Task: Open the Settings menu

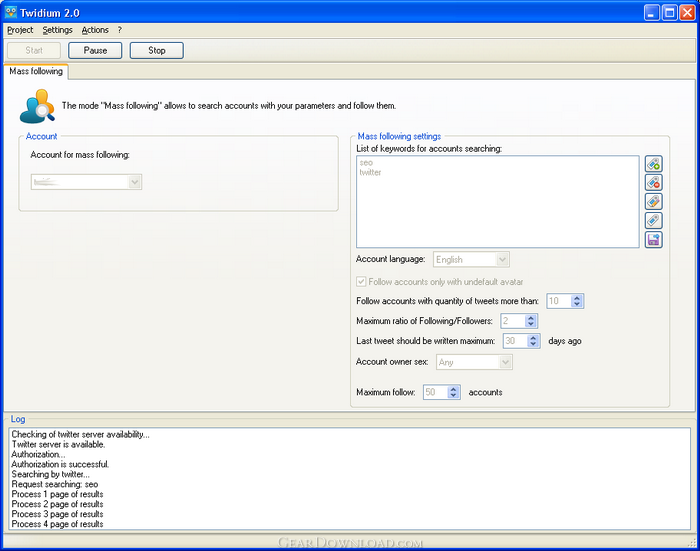Action: (57, 30)
